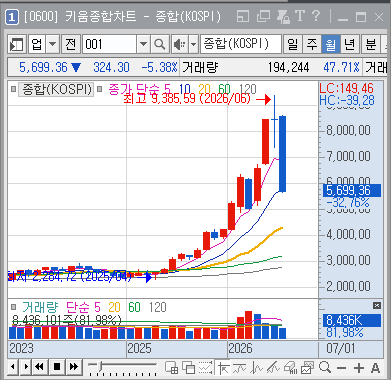Toggle the crosshair cursor tool icon
The height and width of the screenshot is (380, 391).
223,368
